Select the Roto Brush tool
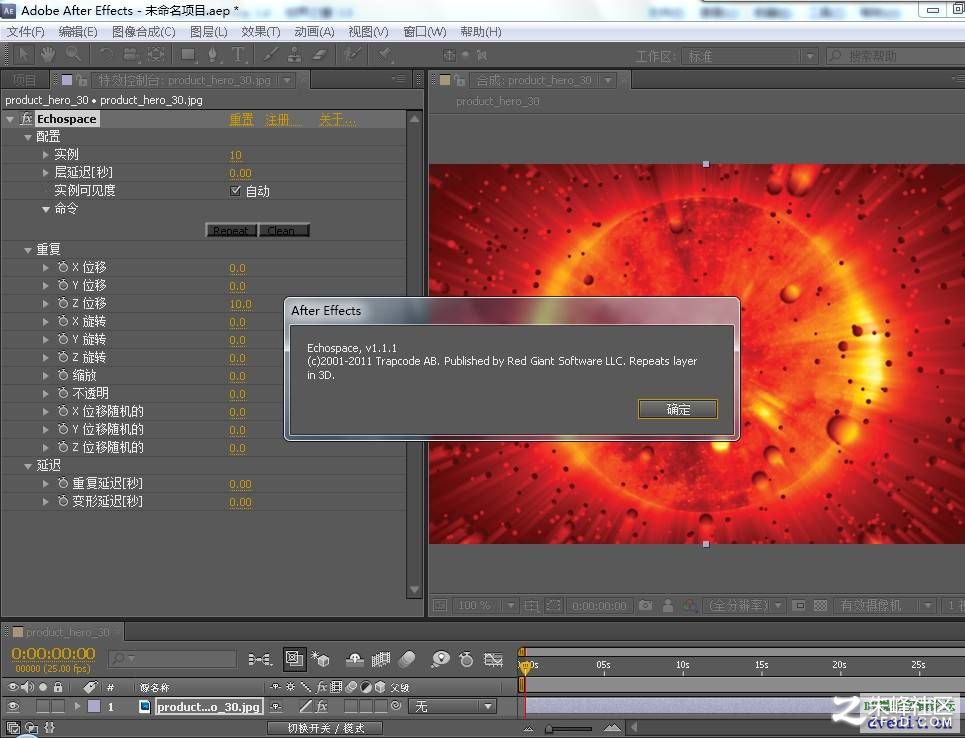This screenshot has width=965, height=738. click(353, 55)
